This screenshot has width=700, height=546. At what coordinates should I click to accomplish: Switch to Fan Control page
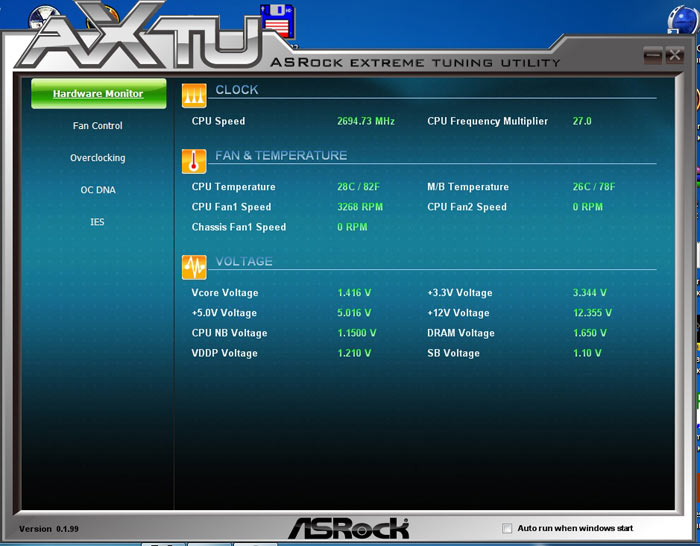click(98, 126)
